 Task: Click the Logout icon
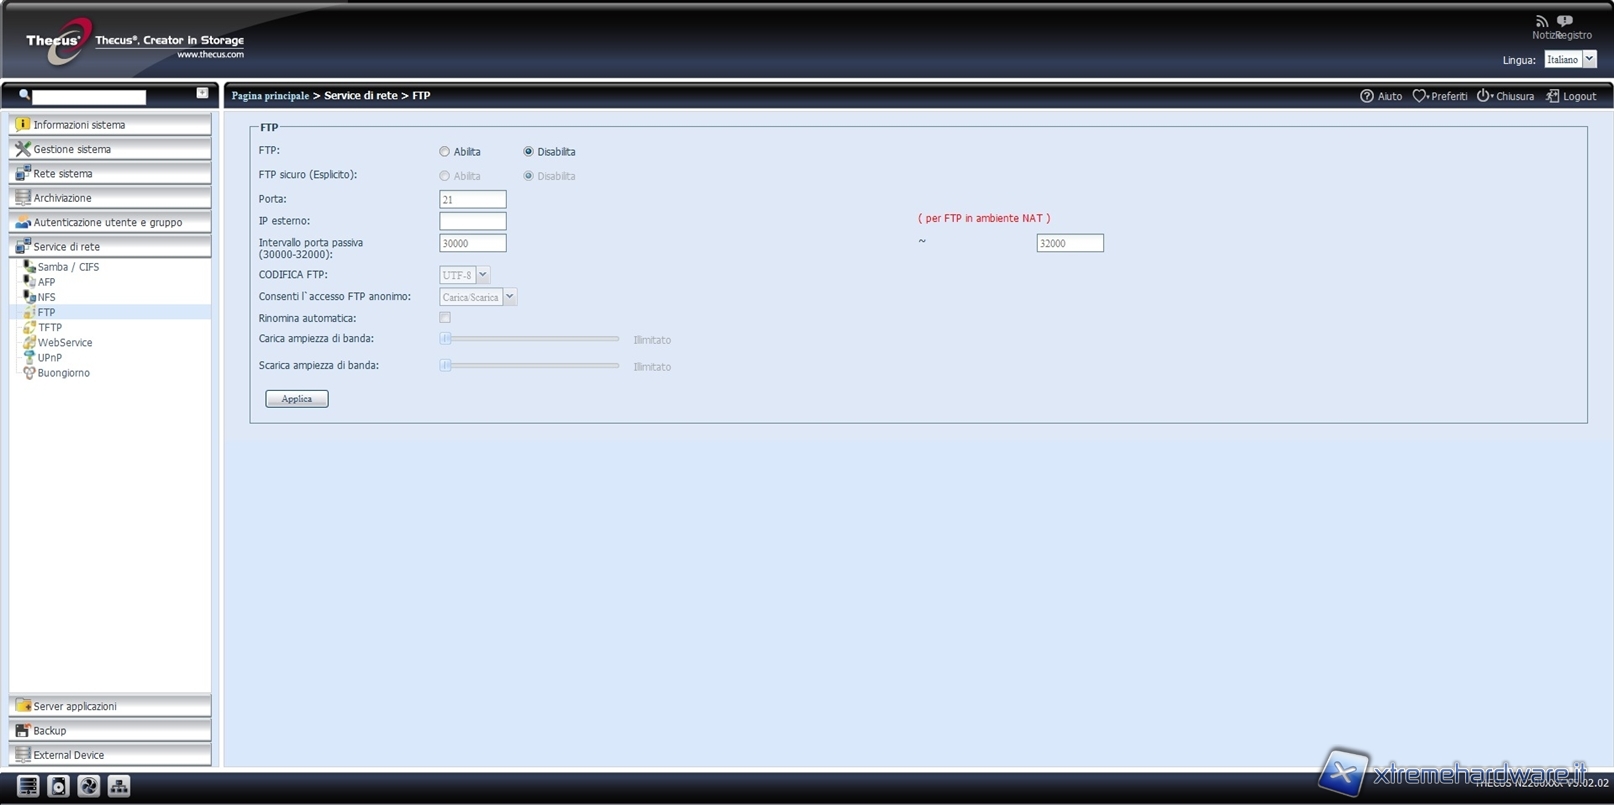pos(1552,96)
